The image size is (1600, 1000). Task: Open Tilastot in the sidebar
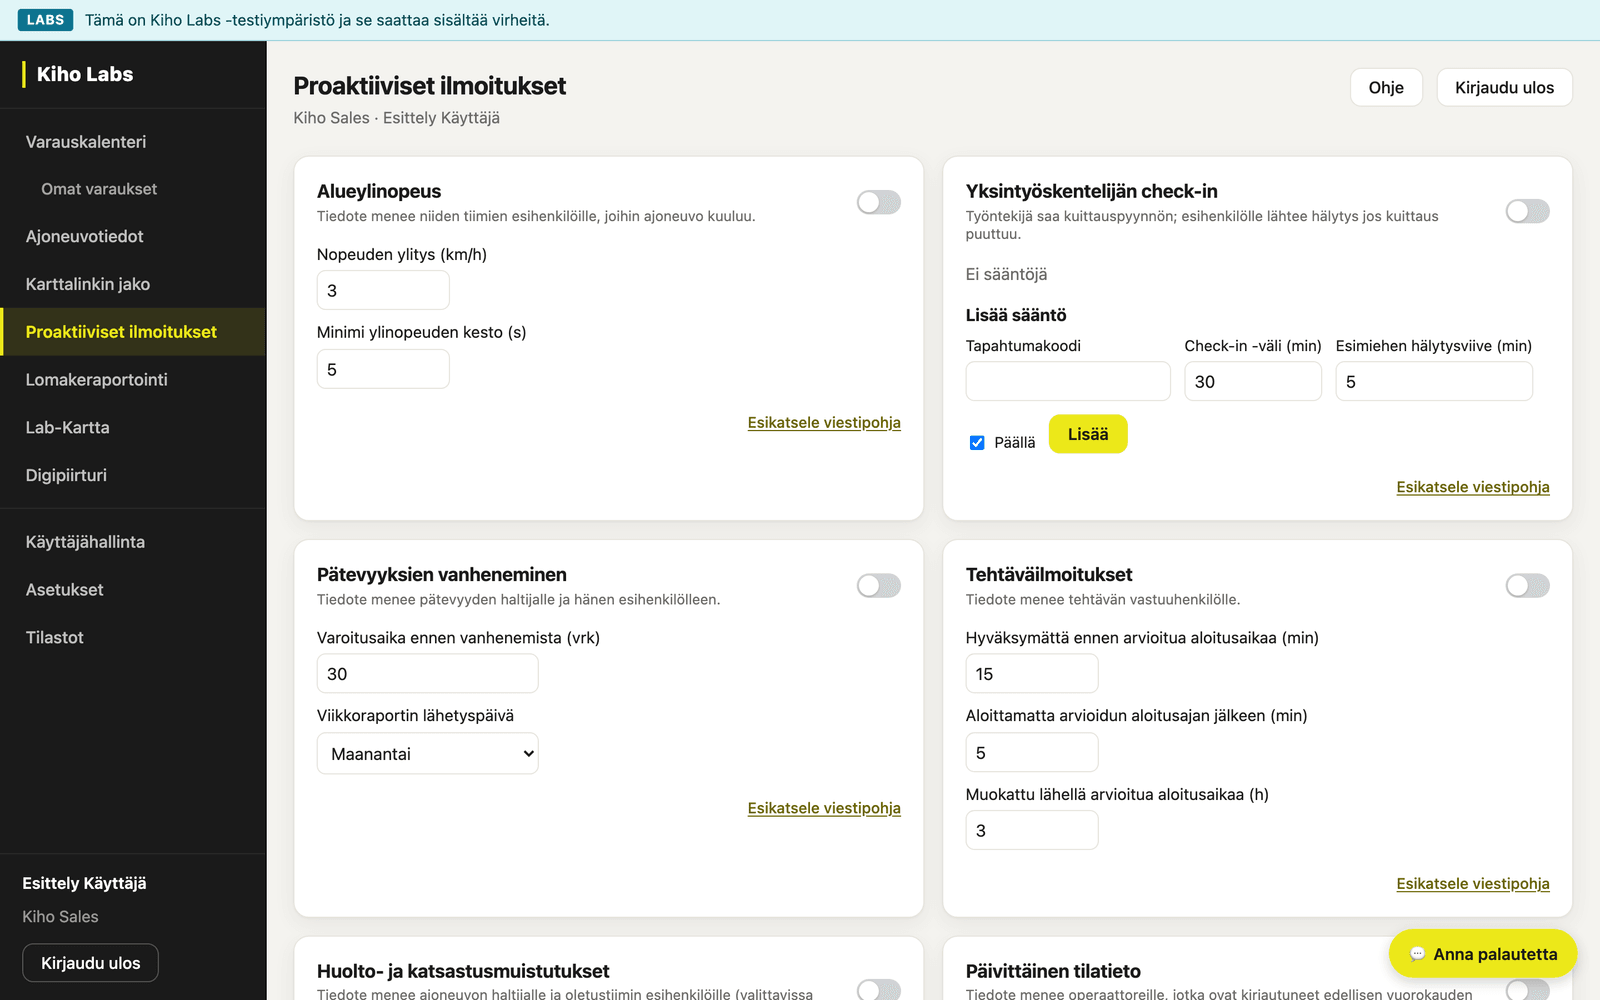[x=133, y=638]
